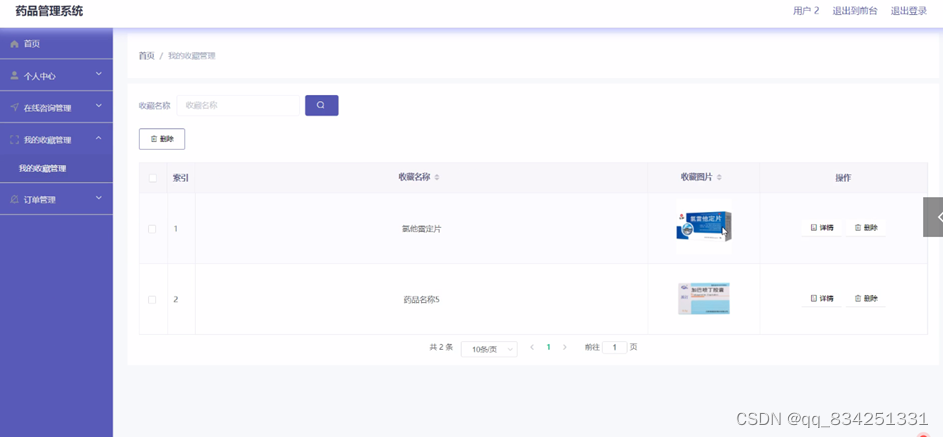The width and height of the screenshot is (943, 437).
Task: Click the 退出登录 link in header
Action: click(909, 11)
